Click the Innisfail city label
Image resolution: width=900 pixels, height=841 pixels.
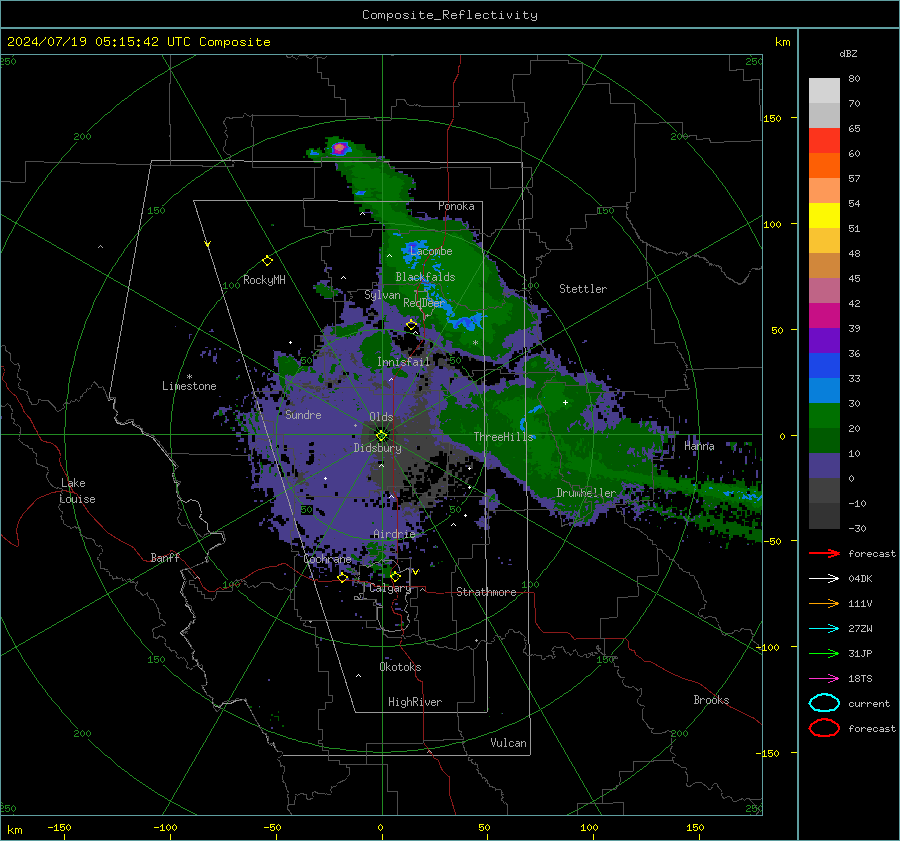(404, 362)
